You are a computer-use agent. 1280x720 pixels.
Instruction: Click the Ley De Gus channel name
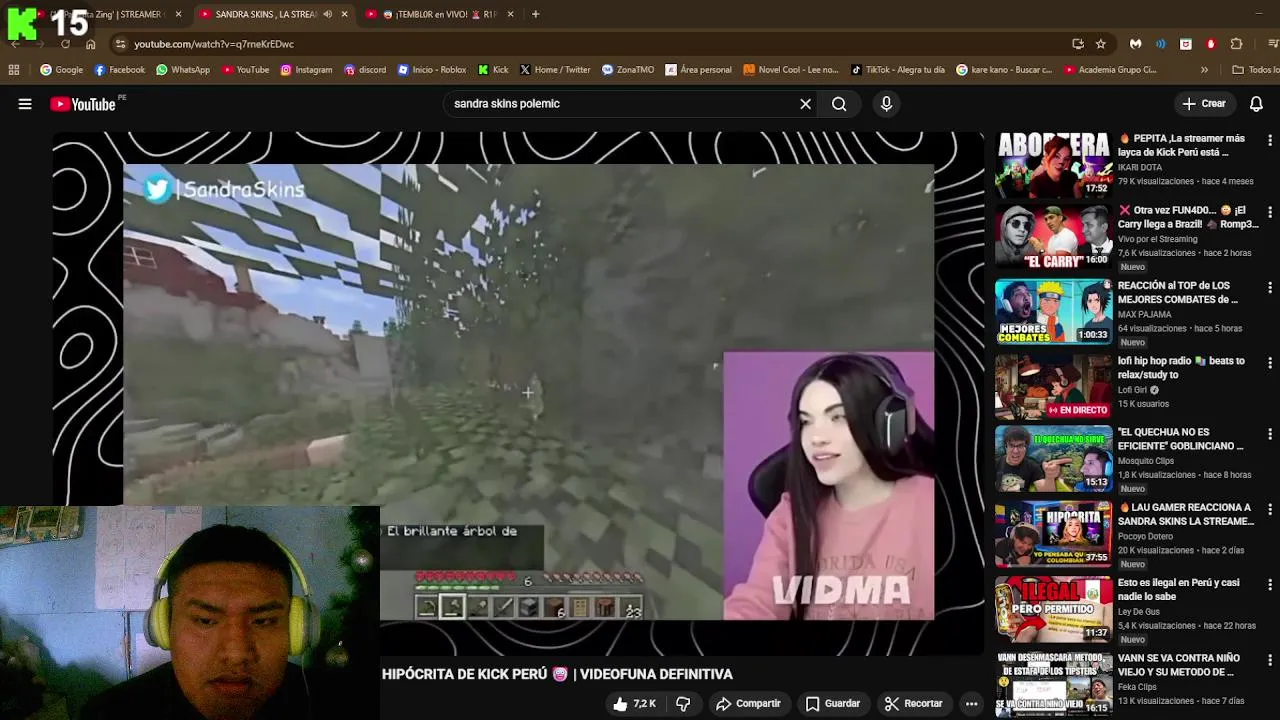[1144, 611]
